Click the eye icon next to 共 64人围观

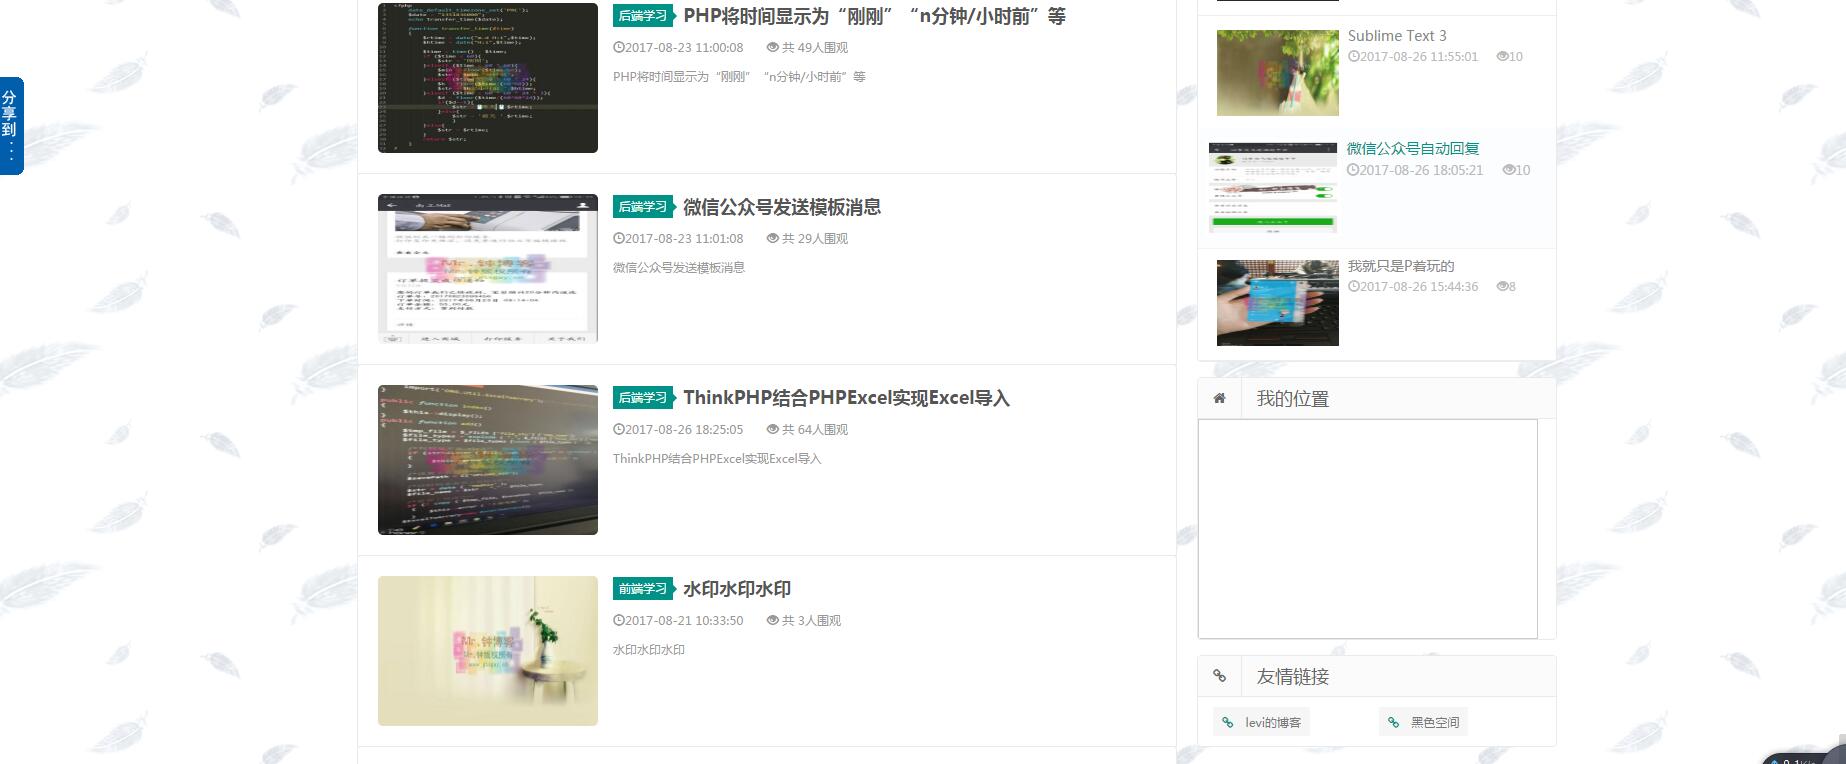pyautogui.click(x=772, y=429)
